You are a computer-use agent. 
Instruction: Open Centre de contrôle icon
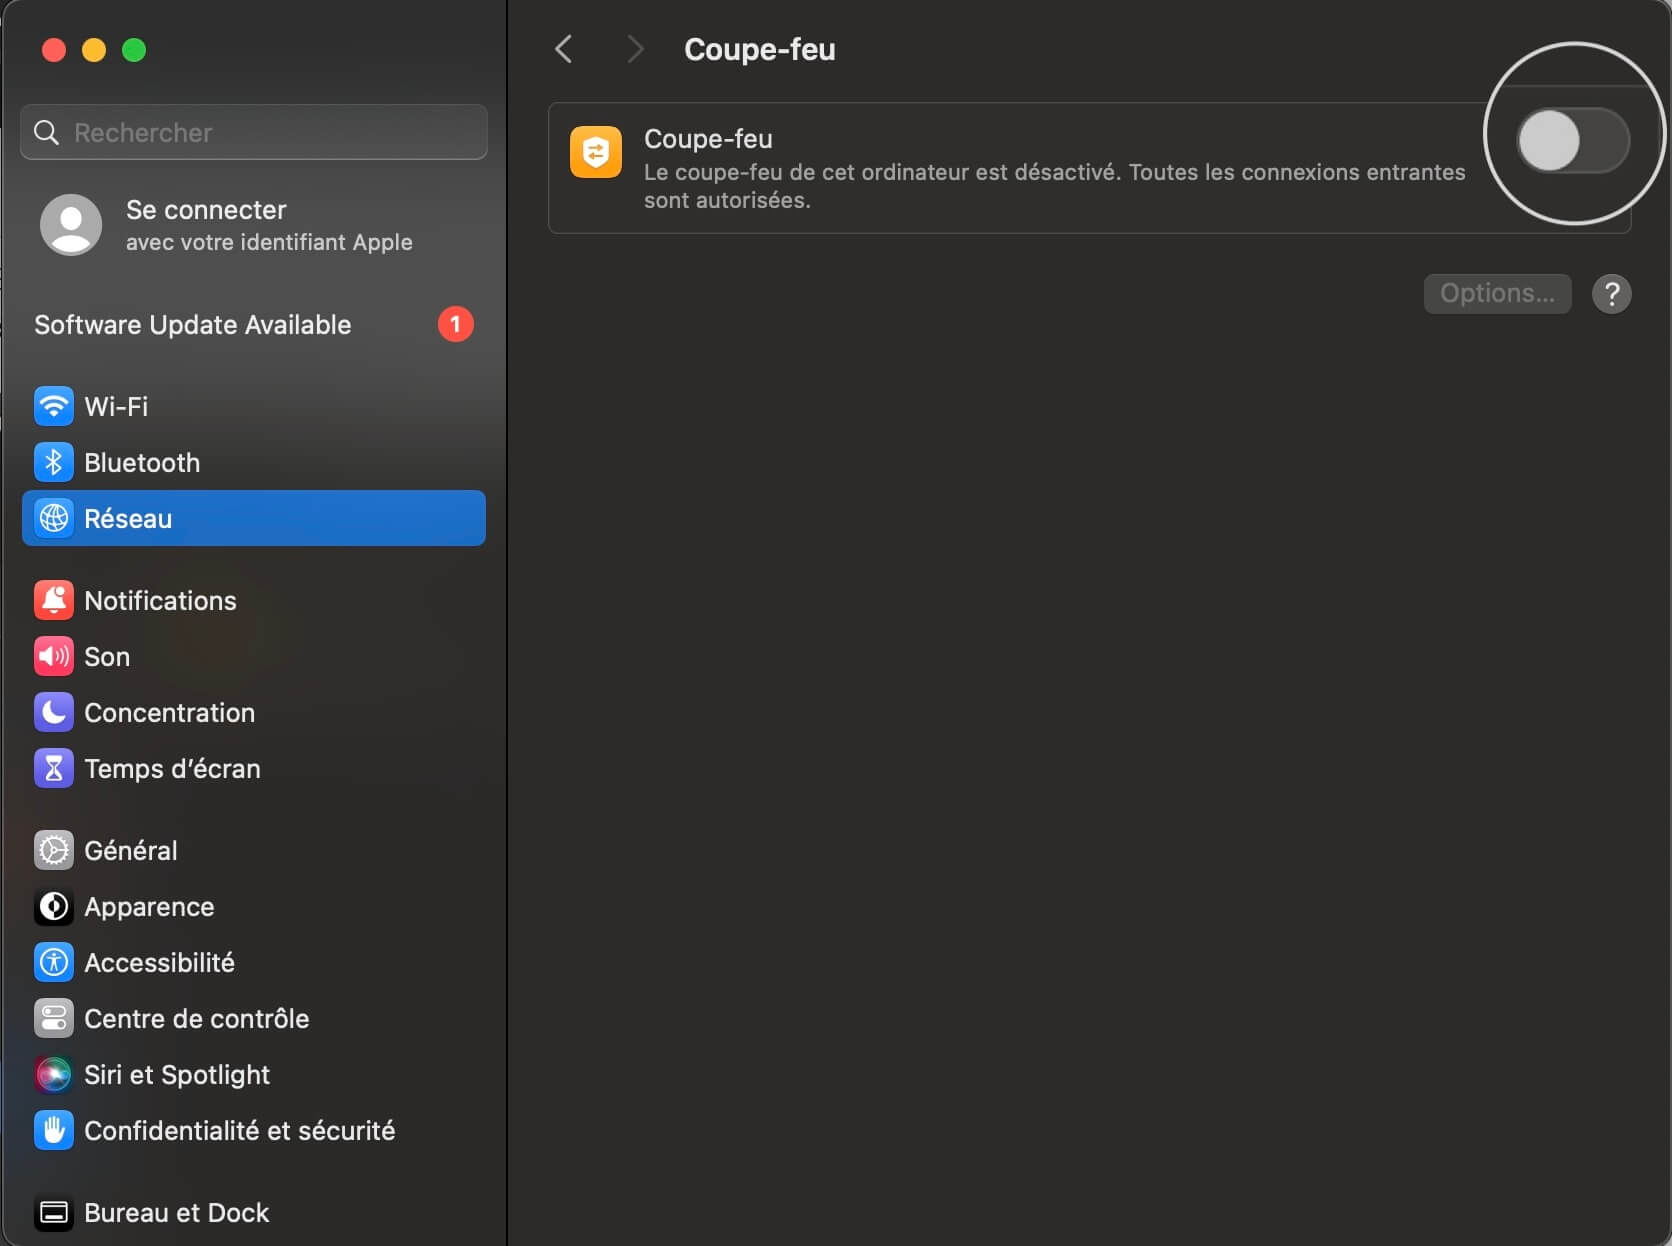click(54, 1018)
